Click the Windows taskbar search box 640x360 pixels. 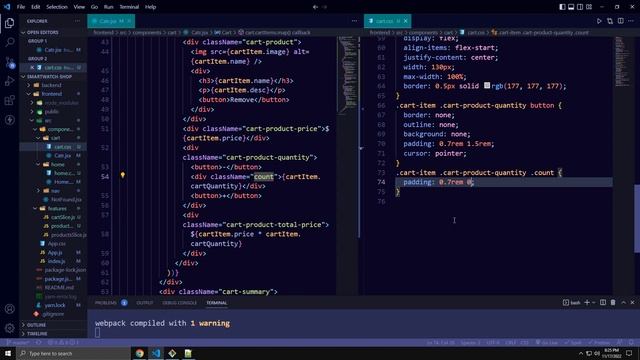click(73, 353)
